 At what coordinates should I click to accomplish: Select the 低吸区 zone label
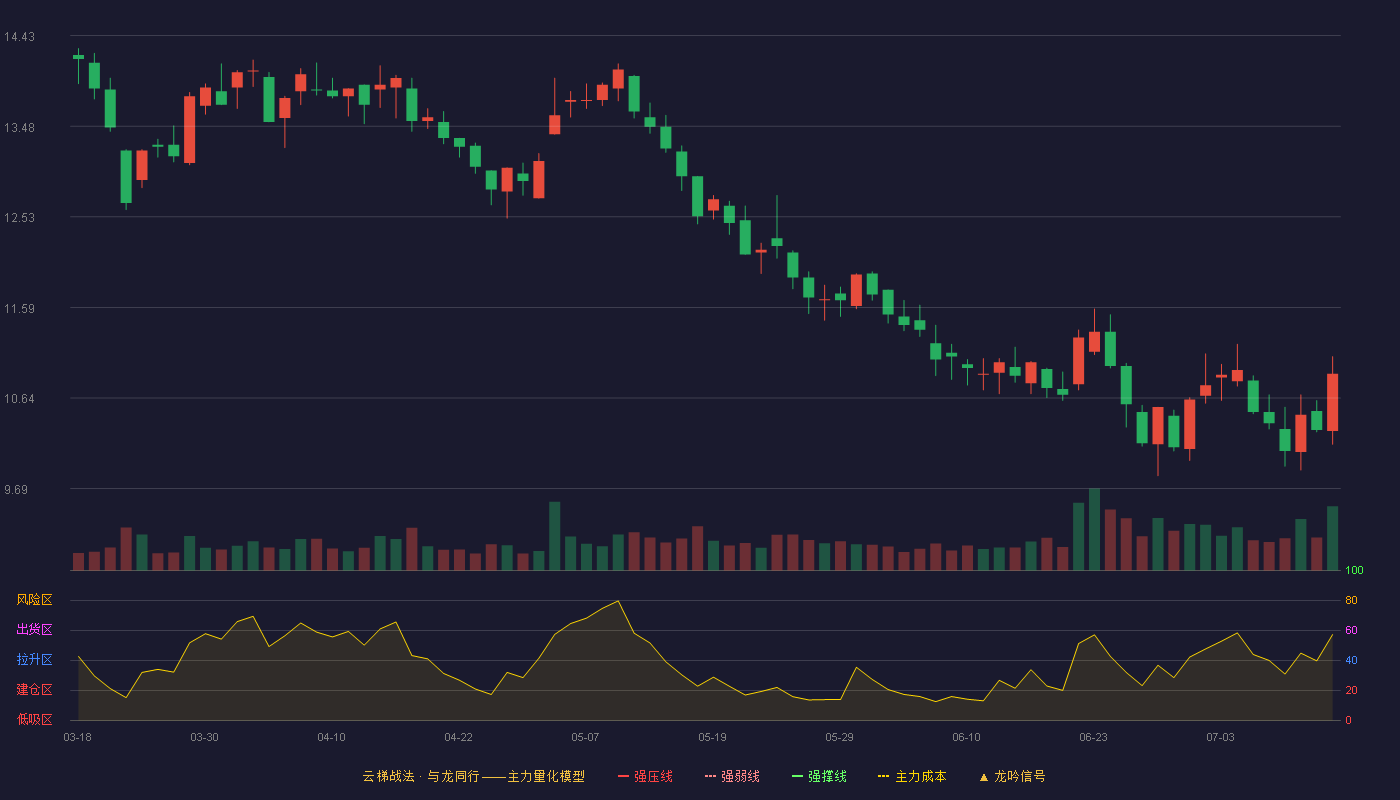coord(34,719)
